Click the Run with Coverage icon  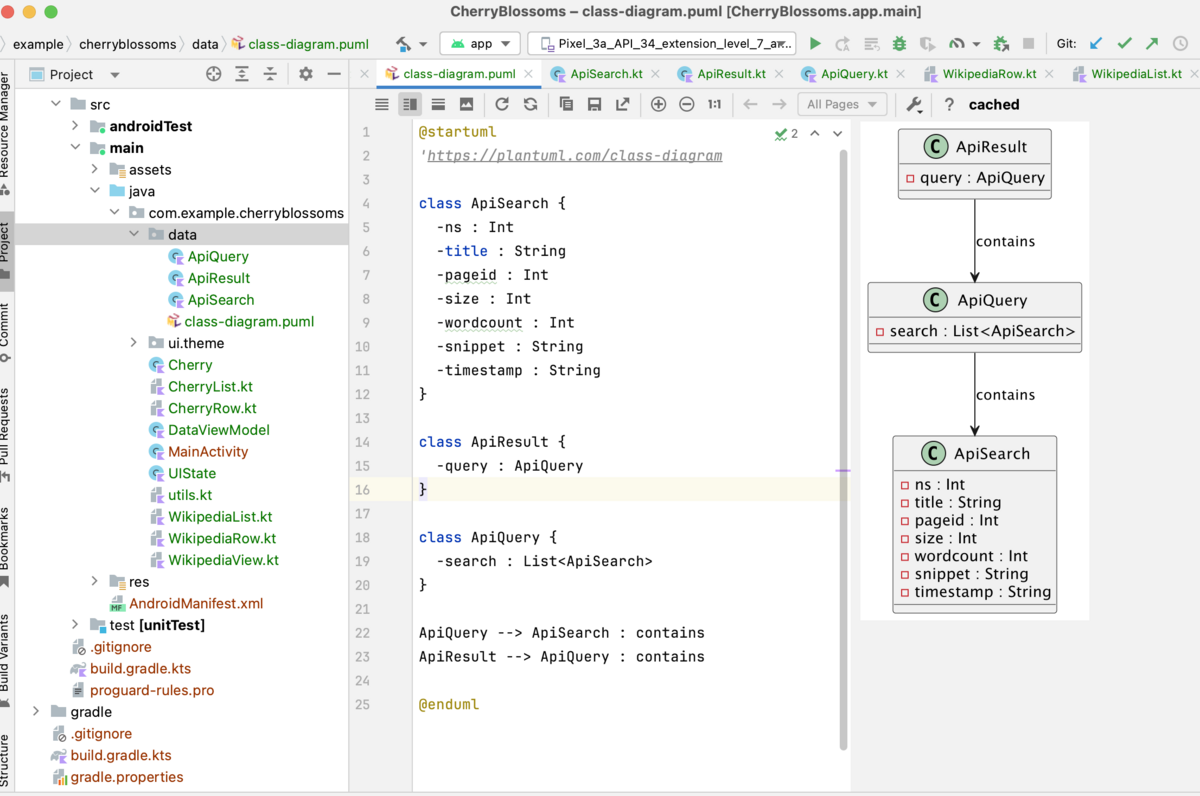click(927, 44)
